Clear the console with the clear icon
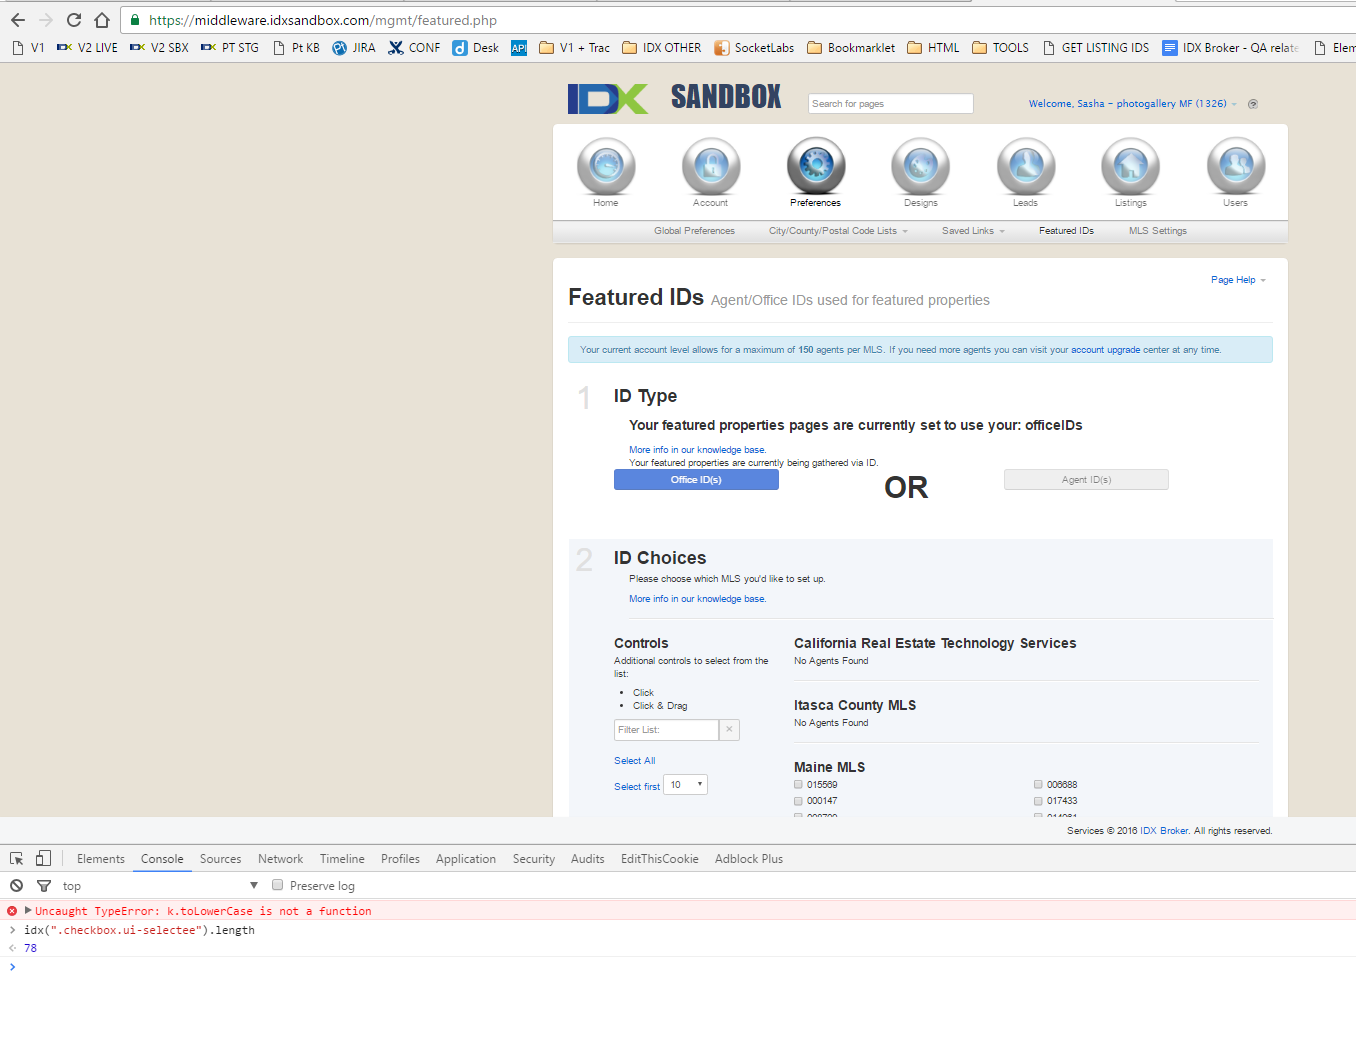Viewport: 1356px width, 1053px height. (x=17, y=886)
